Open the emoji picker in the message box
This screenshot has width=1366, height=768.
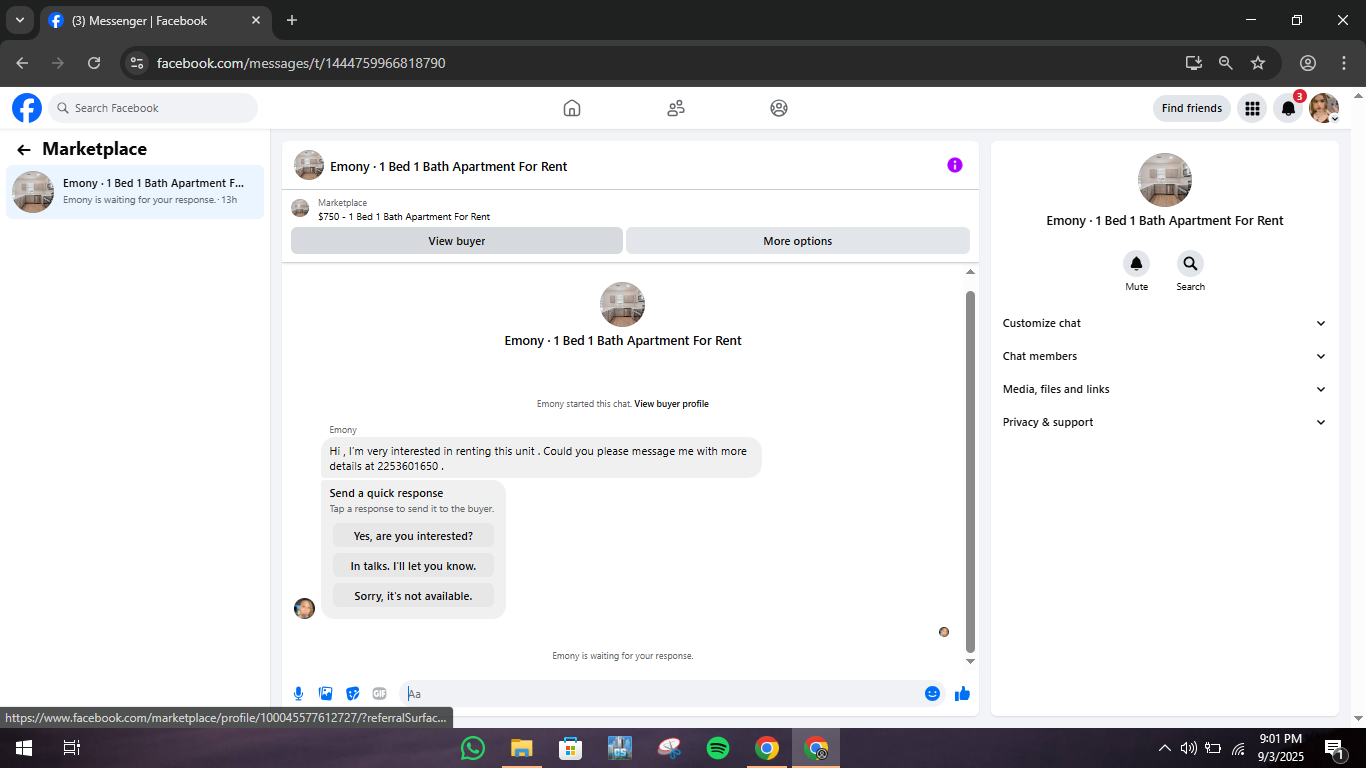pyautogui.click(x=932, y=694)
